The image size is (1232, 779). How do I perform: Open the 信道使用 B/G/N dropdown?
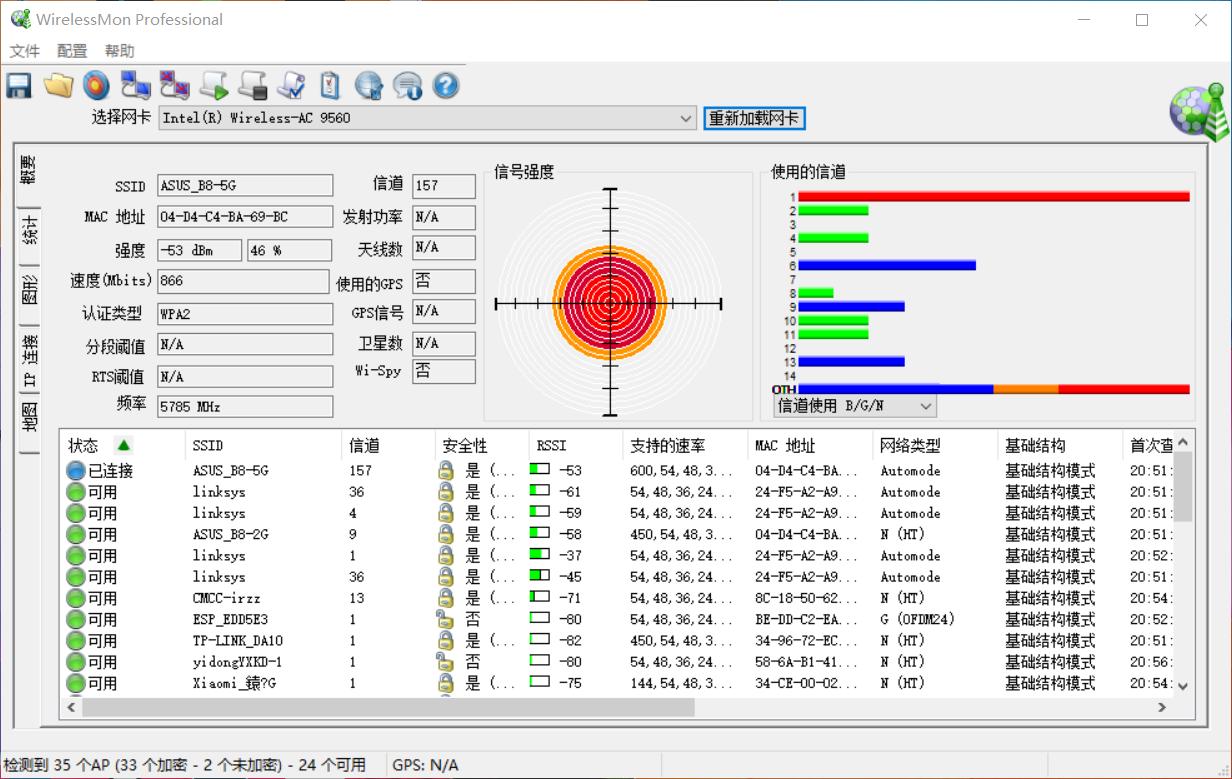pyautogui.click(x=928, y=405)
